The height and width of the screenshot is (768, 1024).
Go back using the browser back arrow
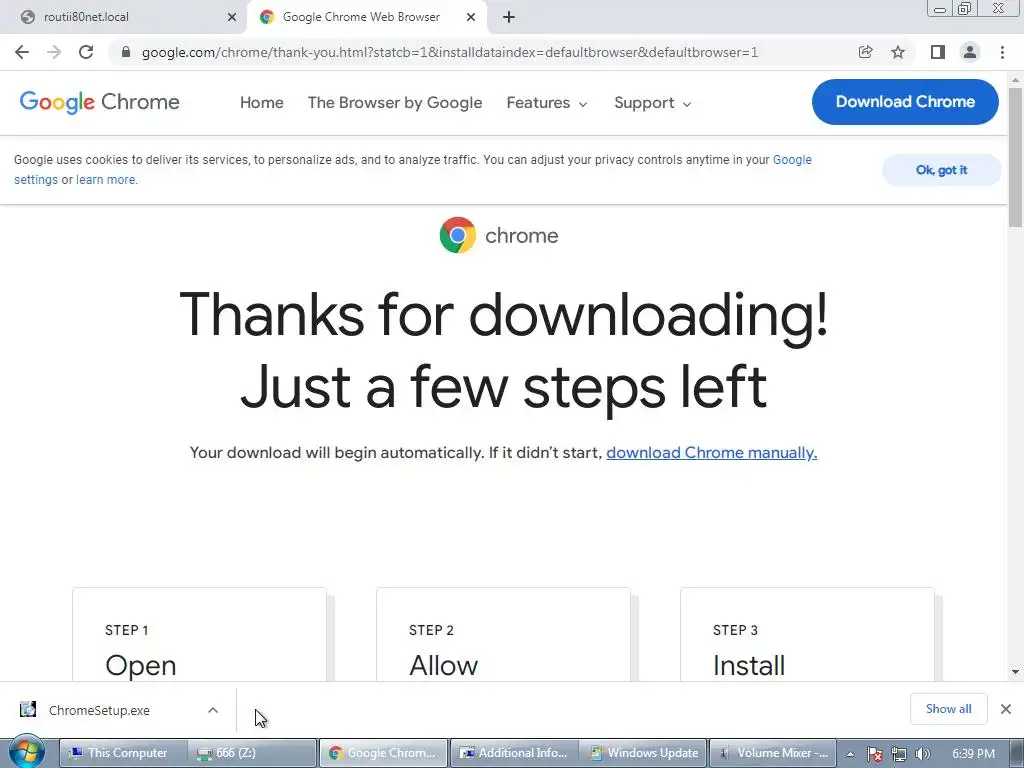coord(22,52)
